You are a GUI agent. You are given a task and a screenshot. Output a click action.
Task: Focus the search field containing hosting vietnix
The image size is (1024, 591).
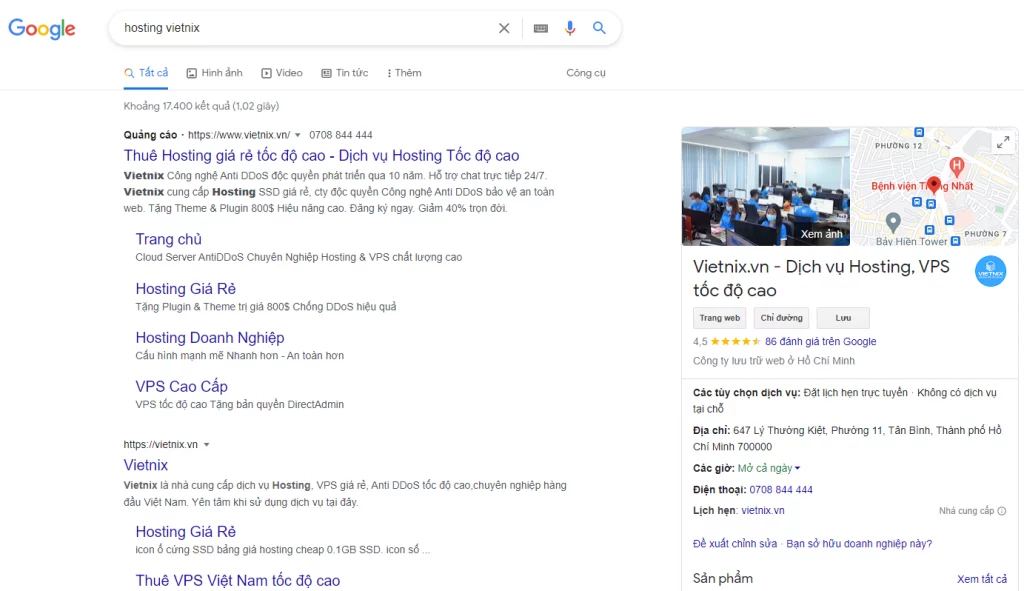pyautogui.click(x=307, y=28)
